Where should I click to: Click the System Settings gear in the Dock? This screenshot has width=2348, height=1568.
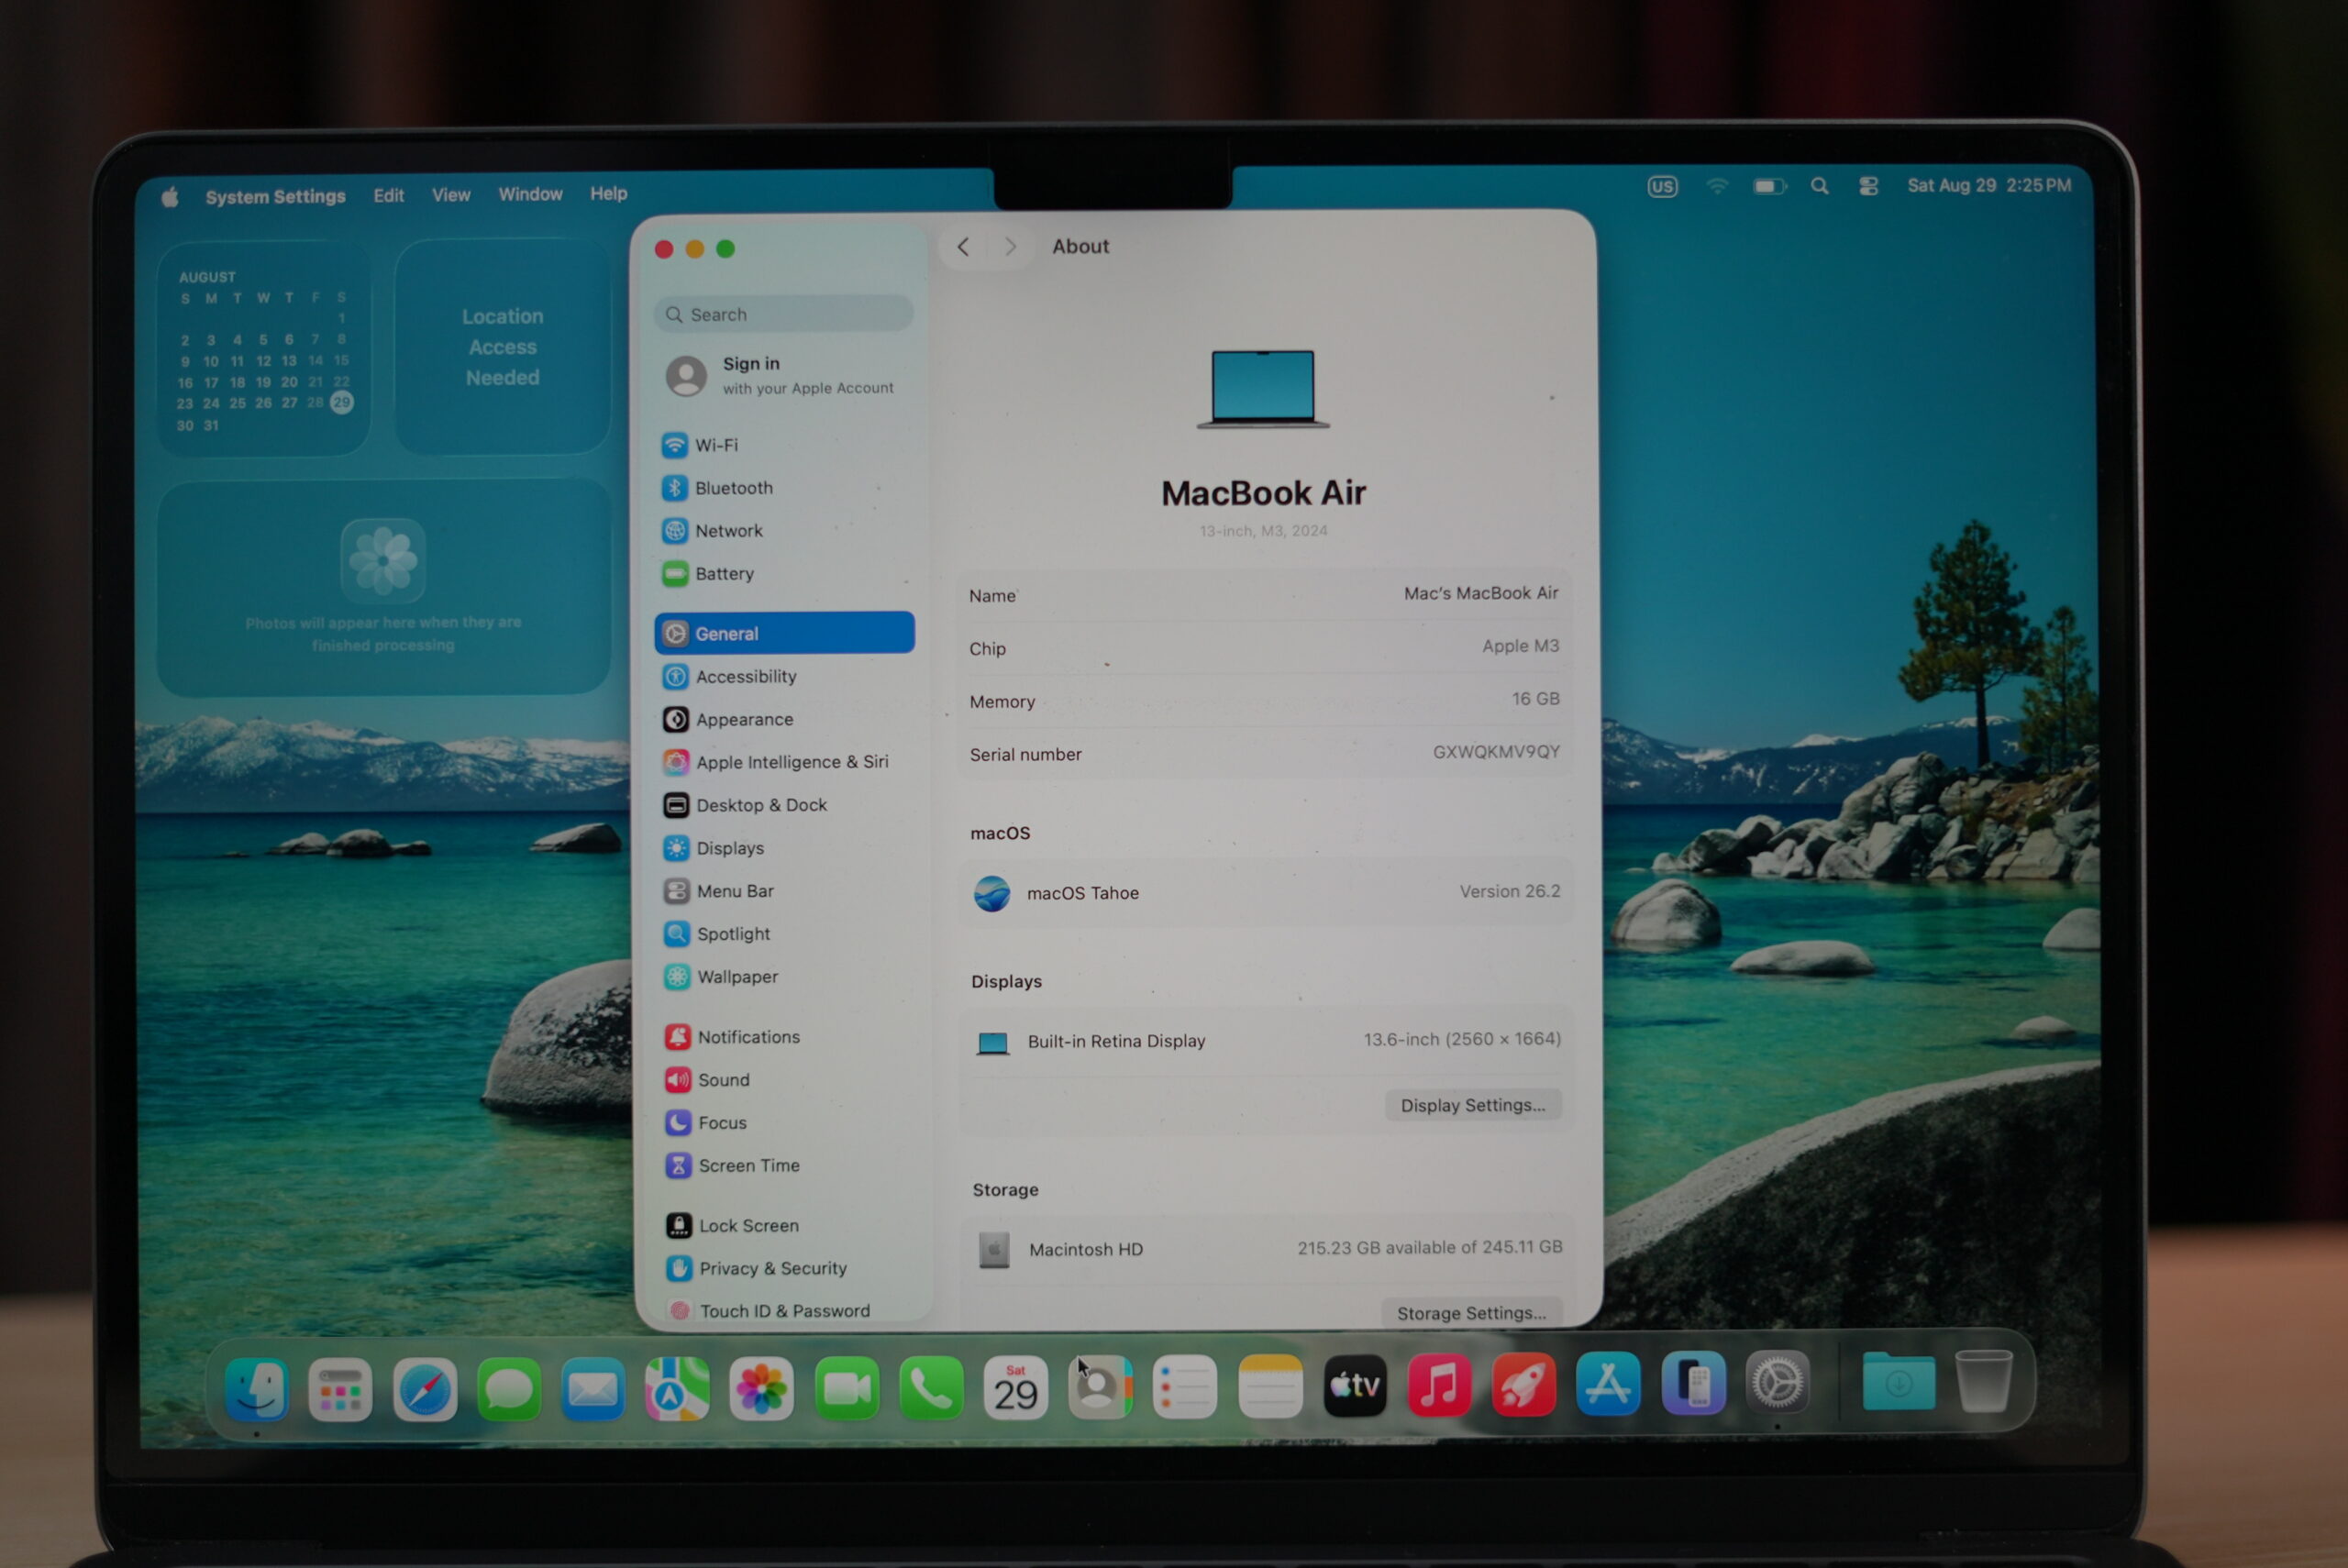(x=1777, y=1383)
